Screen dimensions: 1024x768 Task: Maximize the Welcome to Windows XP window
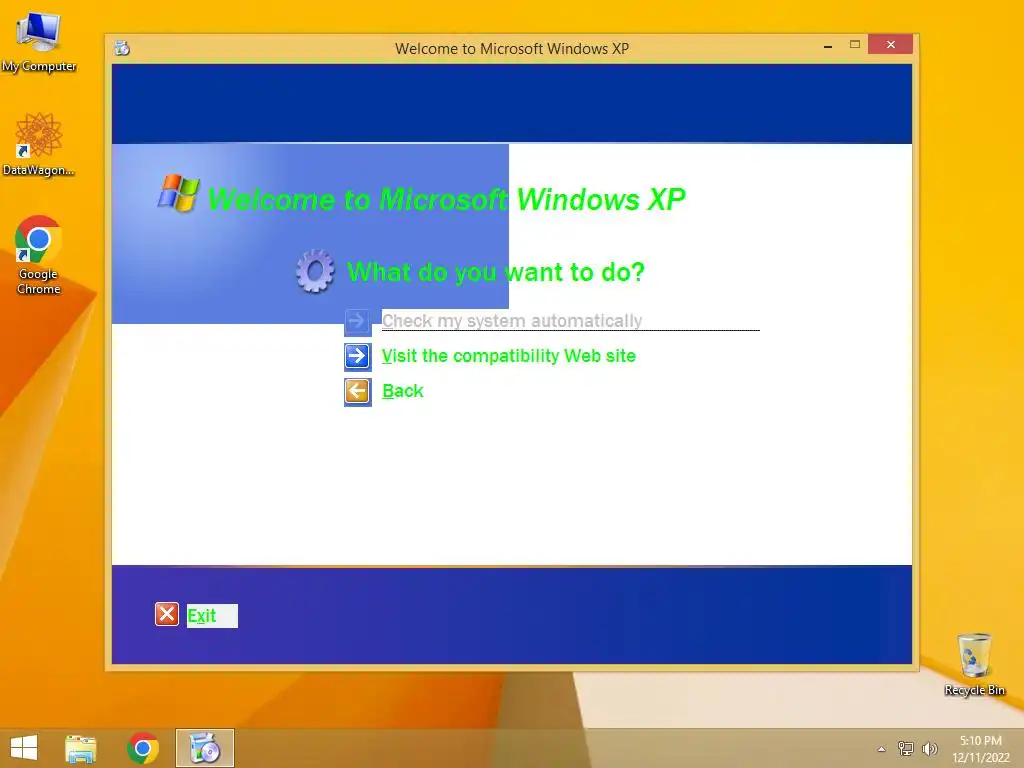coord(854,44)
